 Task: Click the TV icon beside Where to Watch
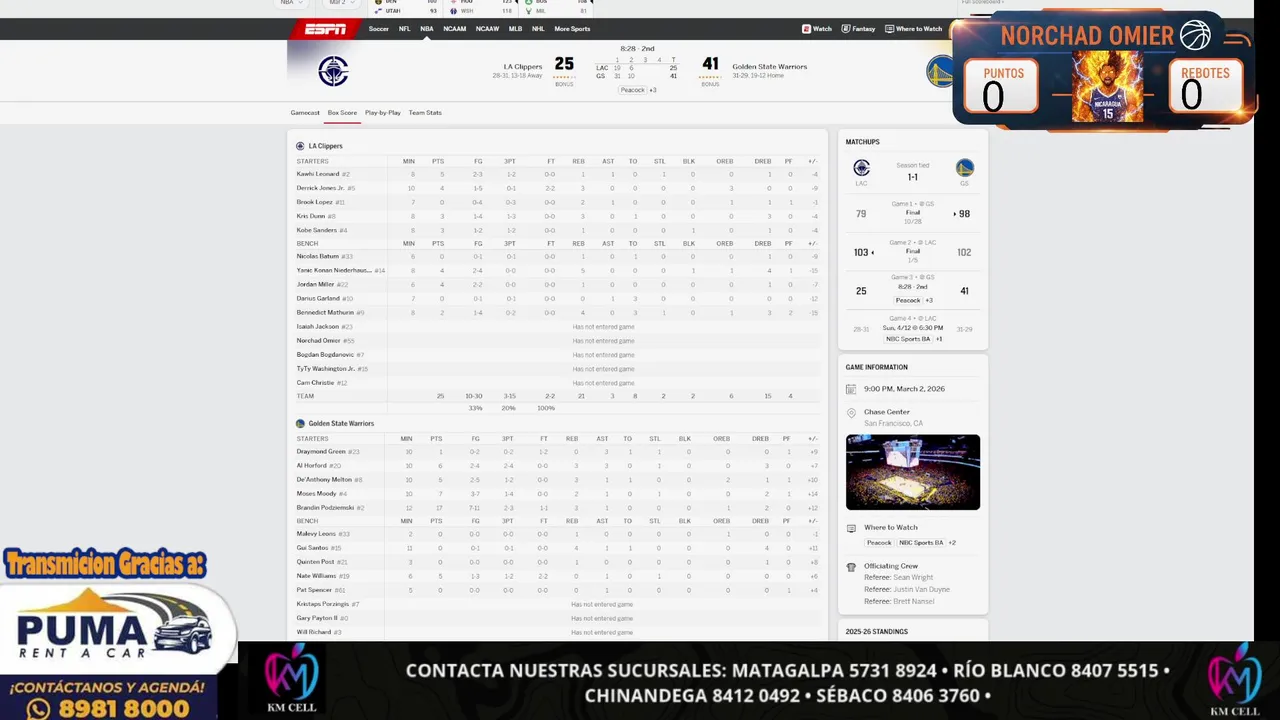pyautogui.click(x=851, y=528)
